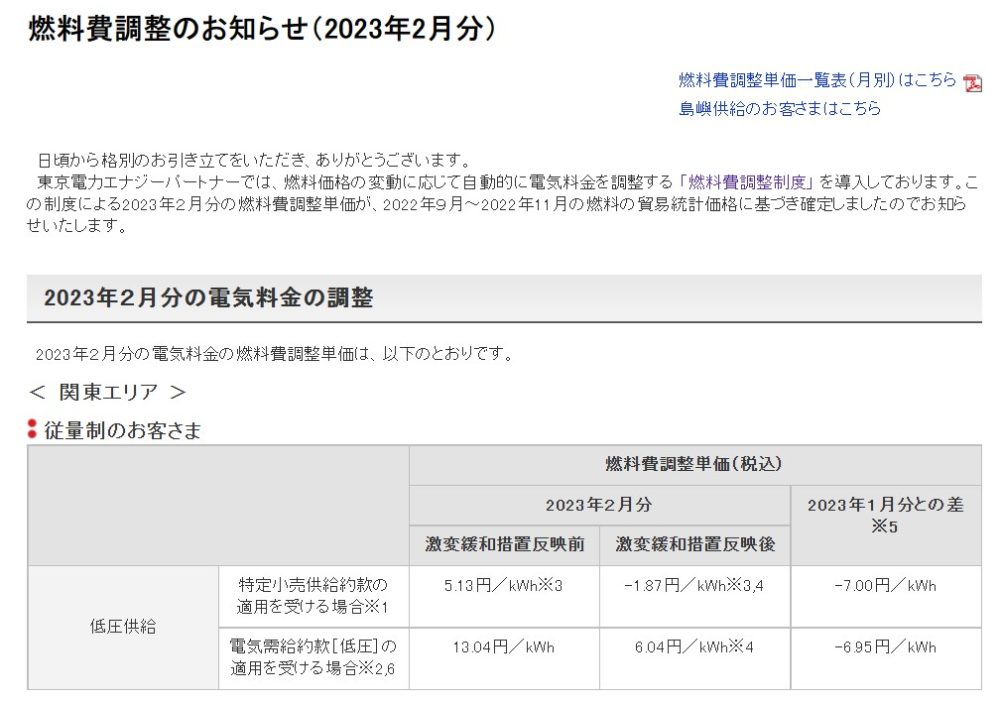Screen dimensions: 1000x703
Task: Click the -1.87円/kWh value cell
Action: point(695,586)
